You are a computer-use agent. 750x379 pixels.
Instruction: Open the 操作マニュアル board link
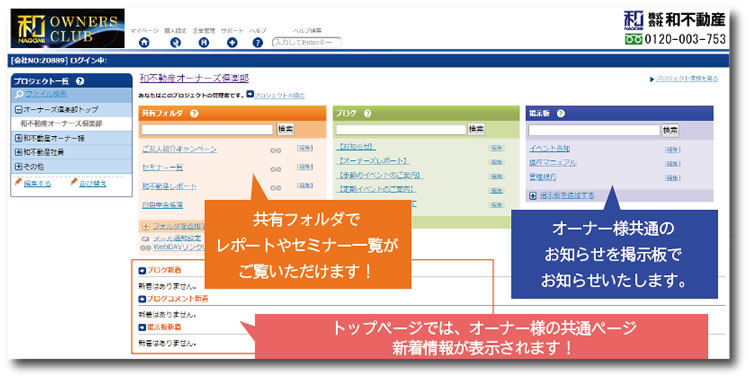[553, 163]
